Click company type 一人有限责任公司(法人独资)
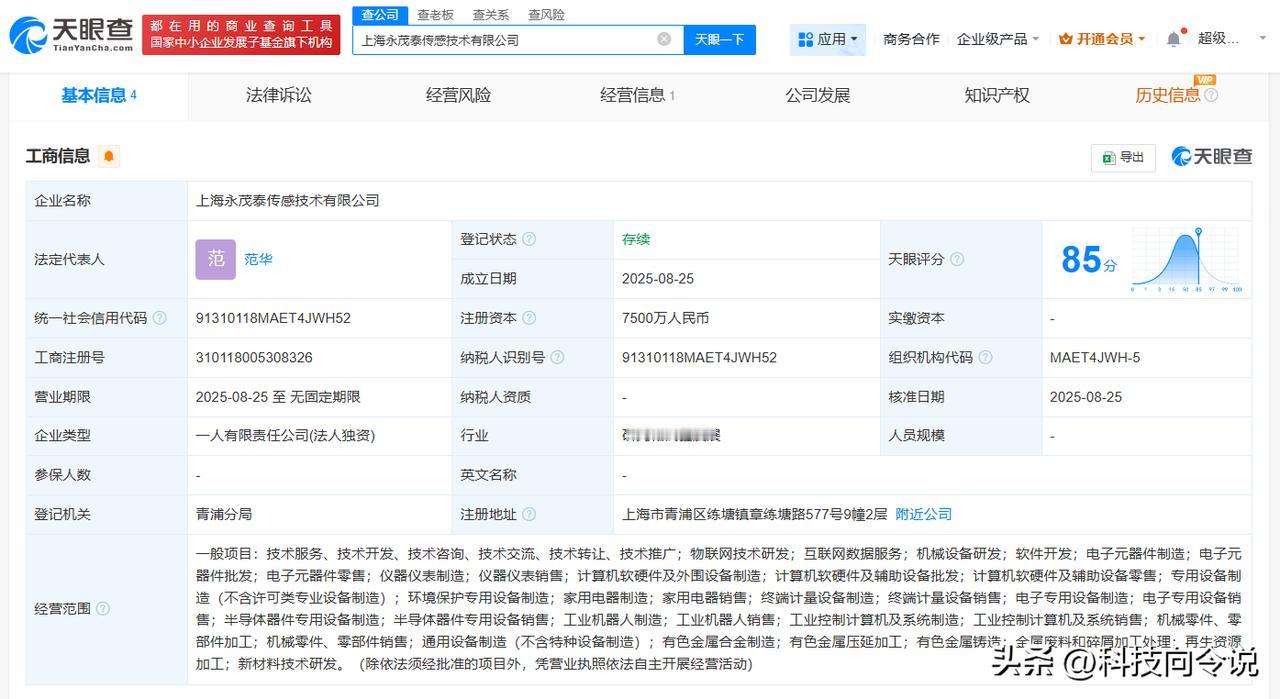 pos(286,435)
